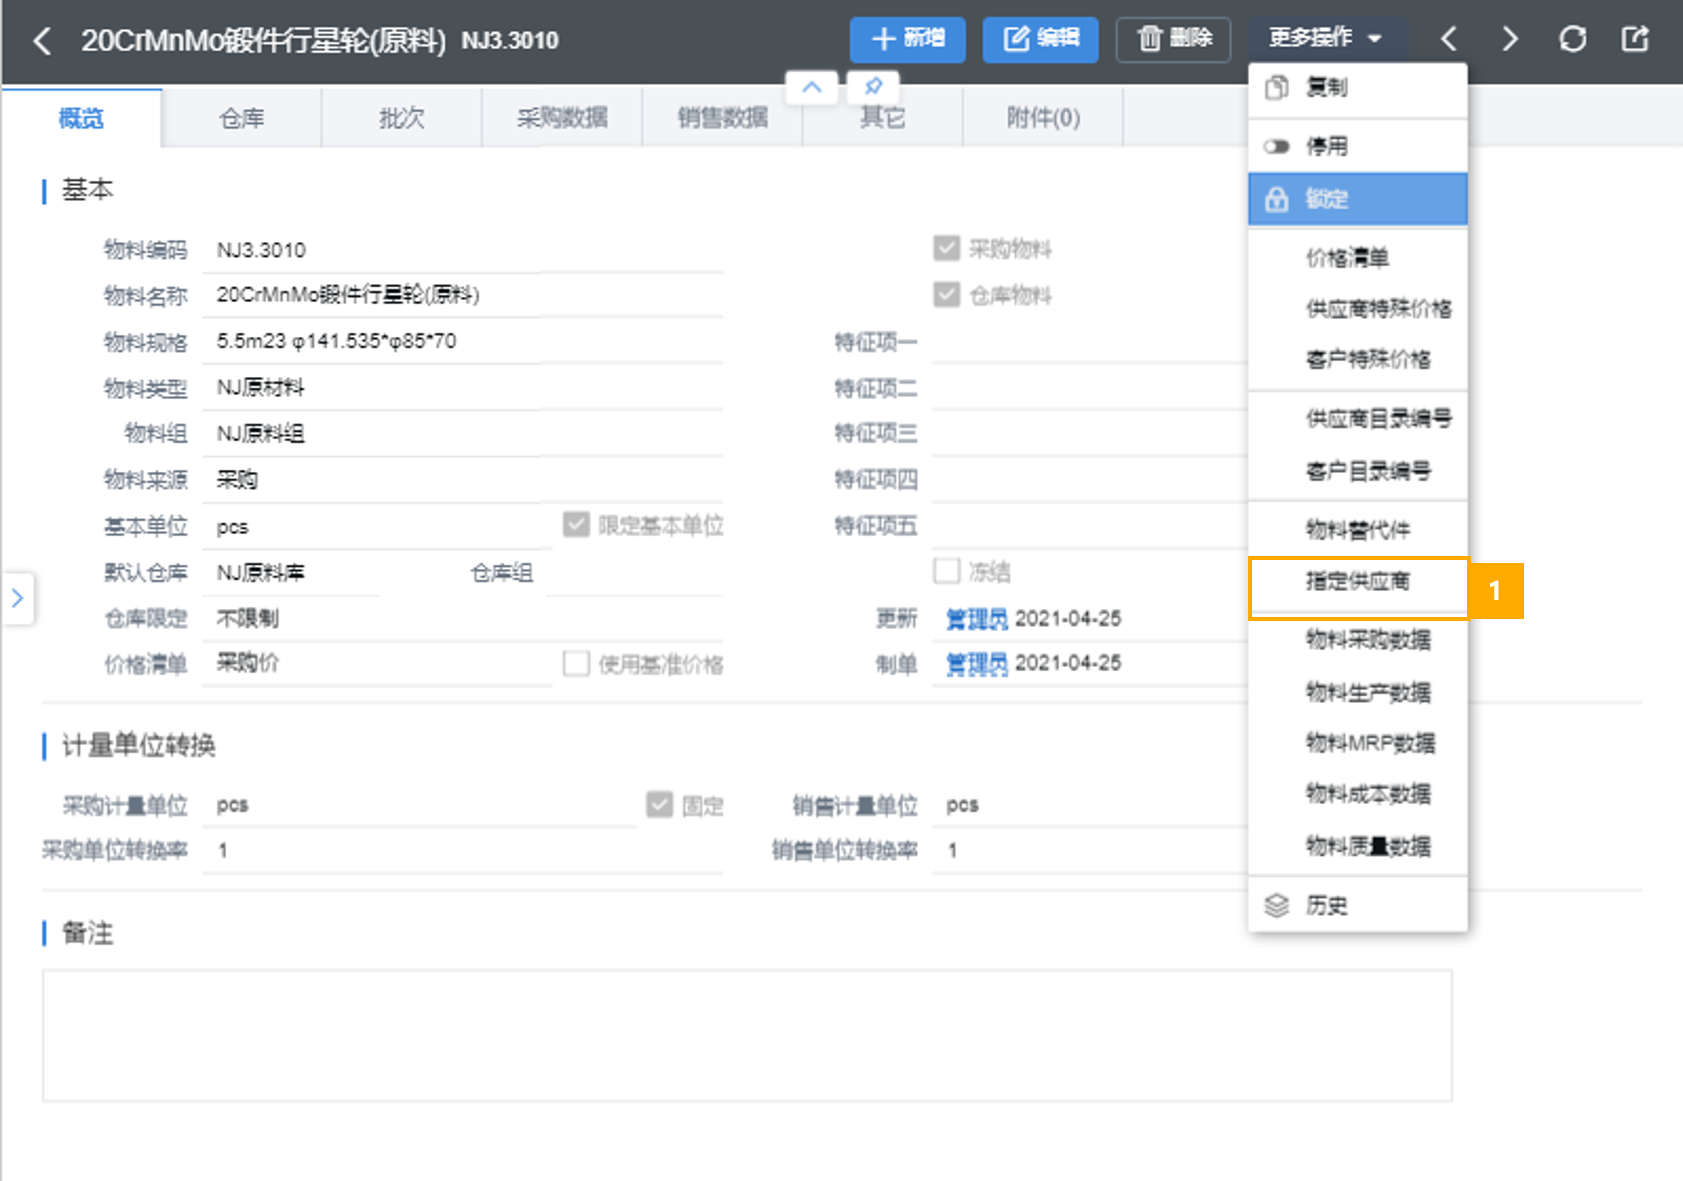Expand the left side panel arrow
Image resolution: width=1683 pixels, height=1181 pixels.
[x=17, y=598]
